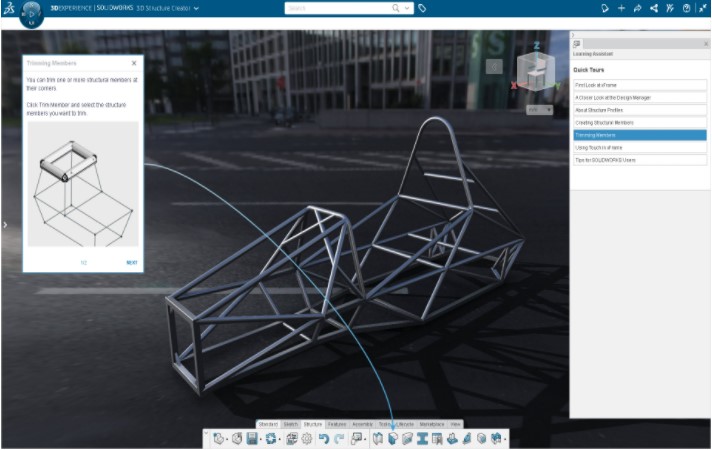Open dropdown arrow at action bar end
The width and height of the screenshot is (712, 450).
point(505,440)
